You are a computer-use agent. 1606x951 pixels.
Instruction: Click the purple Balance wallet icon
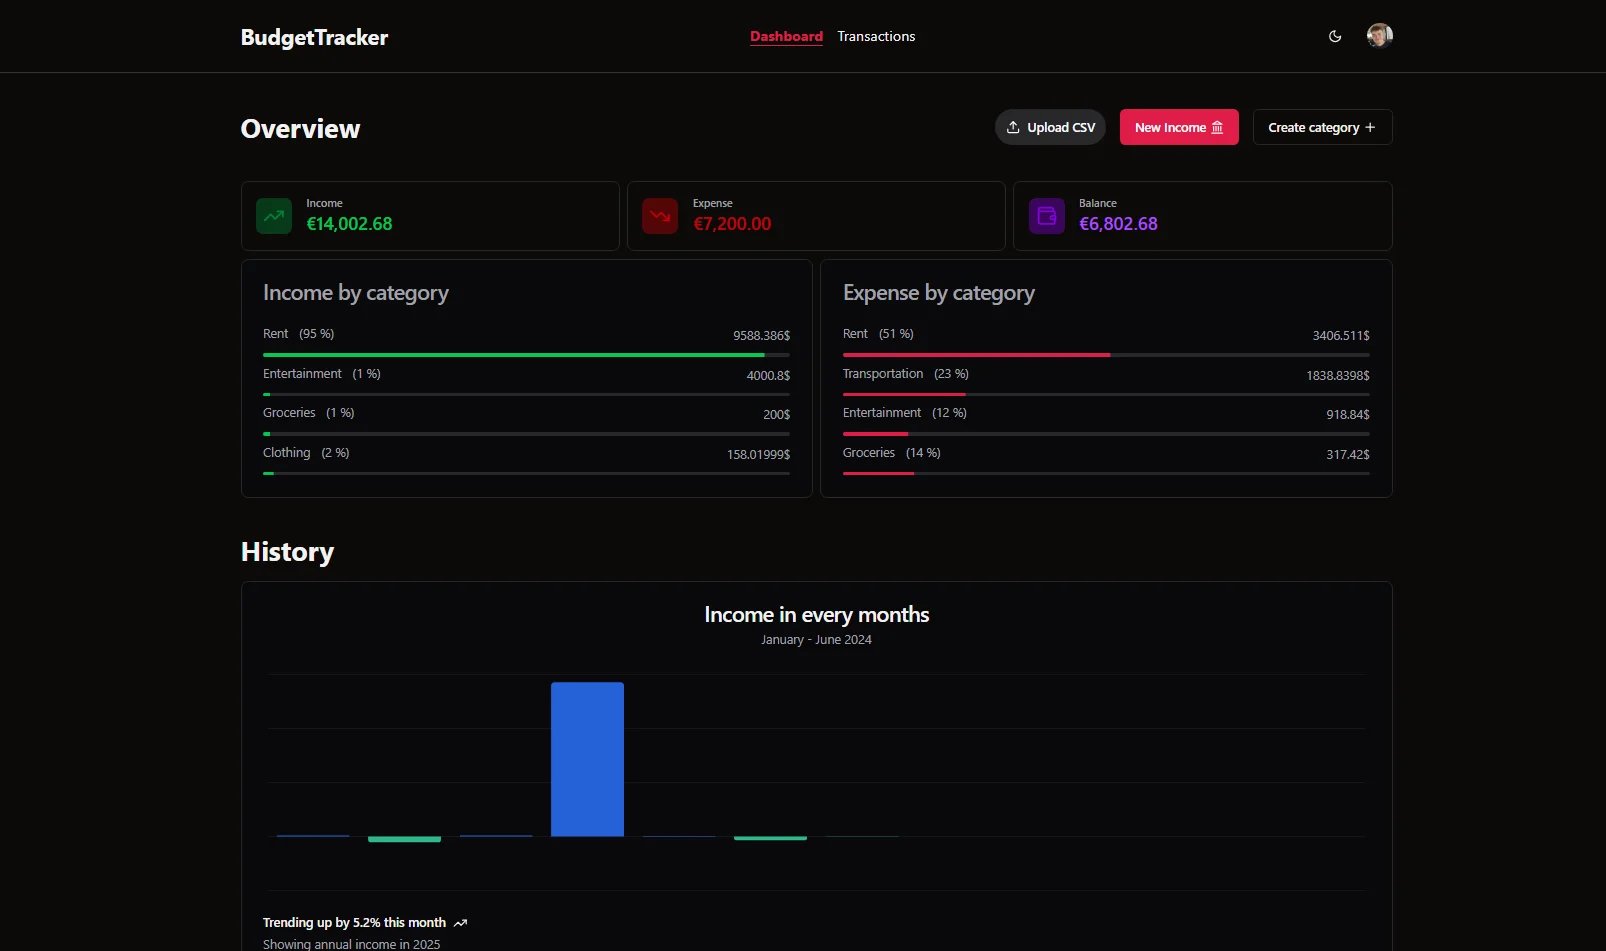click(x=1047, y=216)
